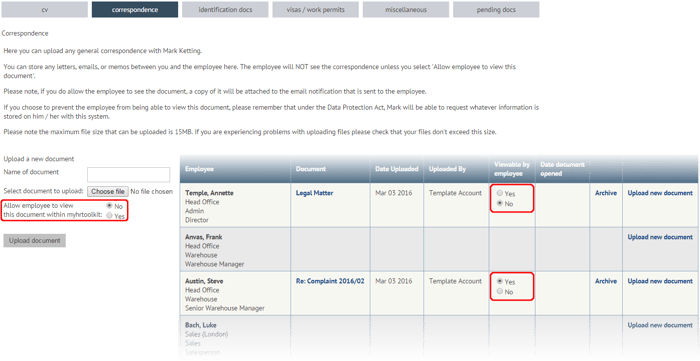Click the employee name Anvas, Frank
700x361 pixels.
203,237
